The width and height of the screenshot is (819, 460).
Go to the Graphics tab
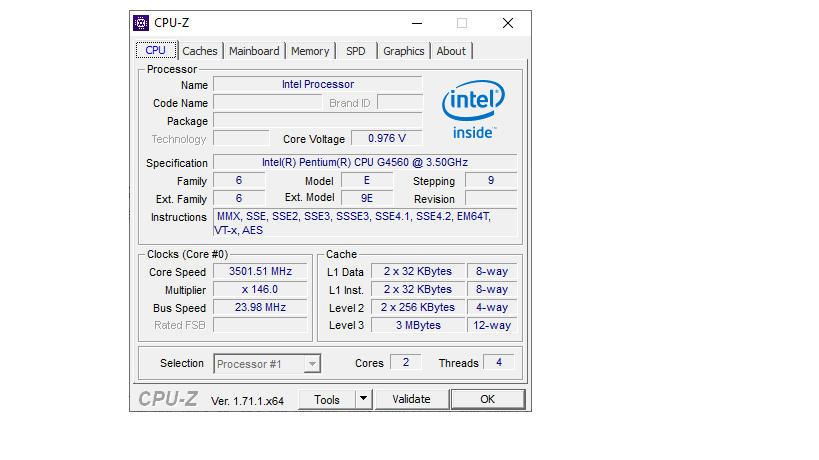tap(403, 51)
